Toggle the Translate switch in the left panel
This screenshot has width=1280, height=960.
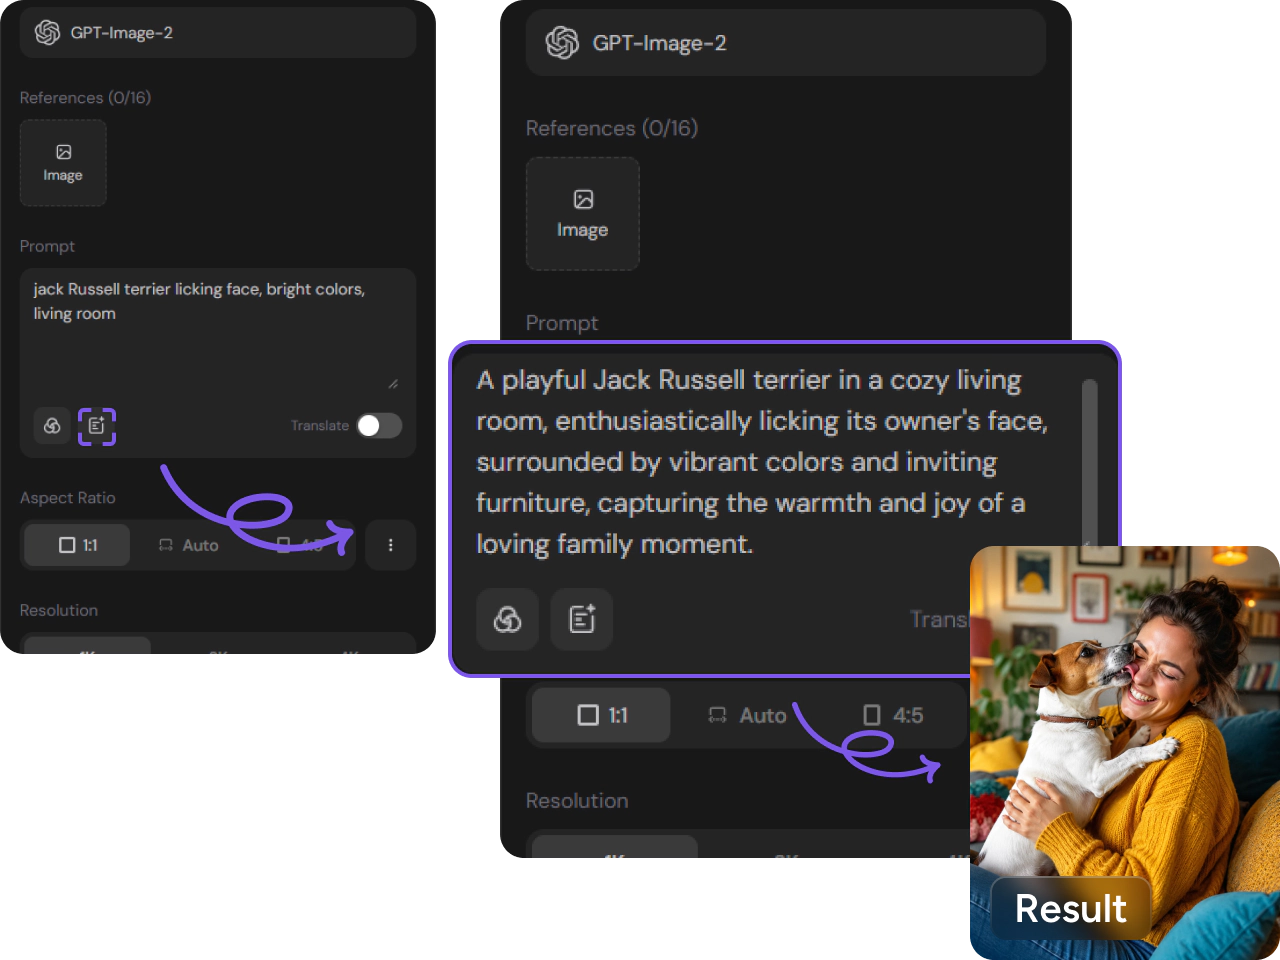[380, 426]
